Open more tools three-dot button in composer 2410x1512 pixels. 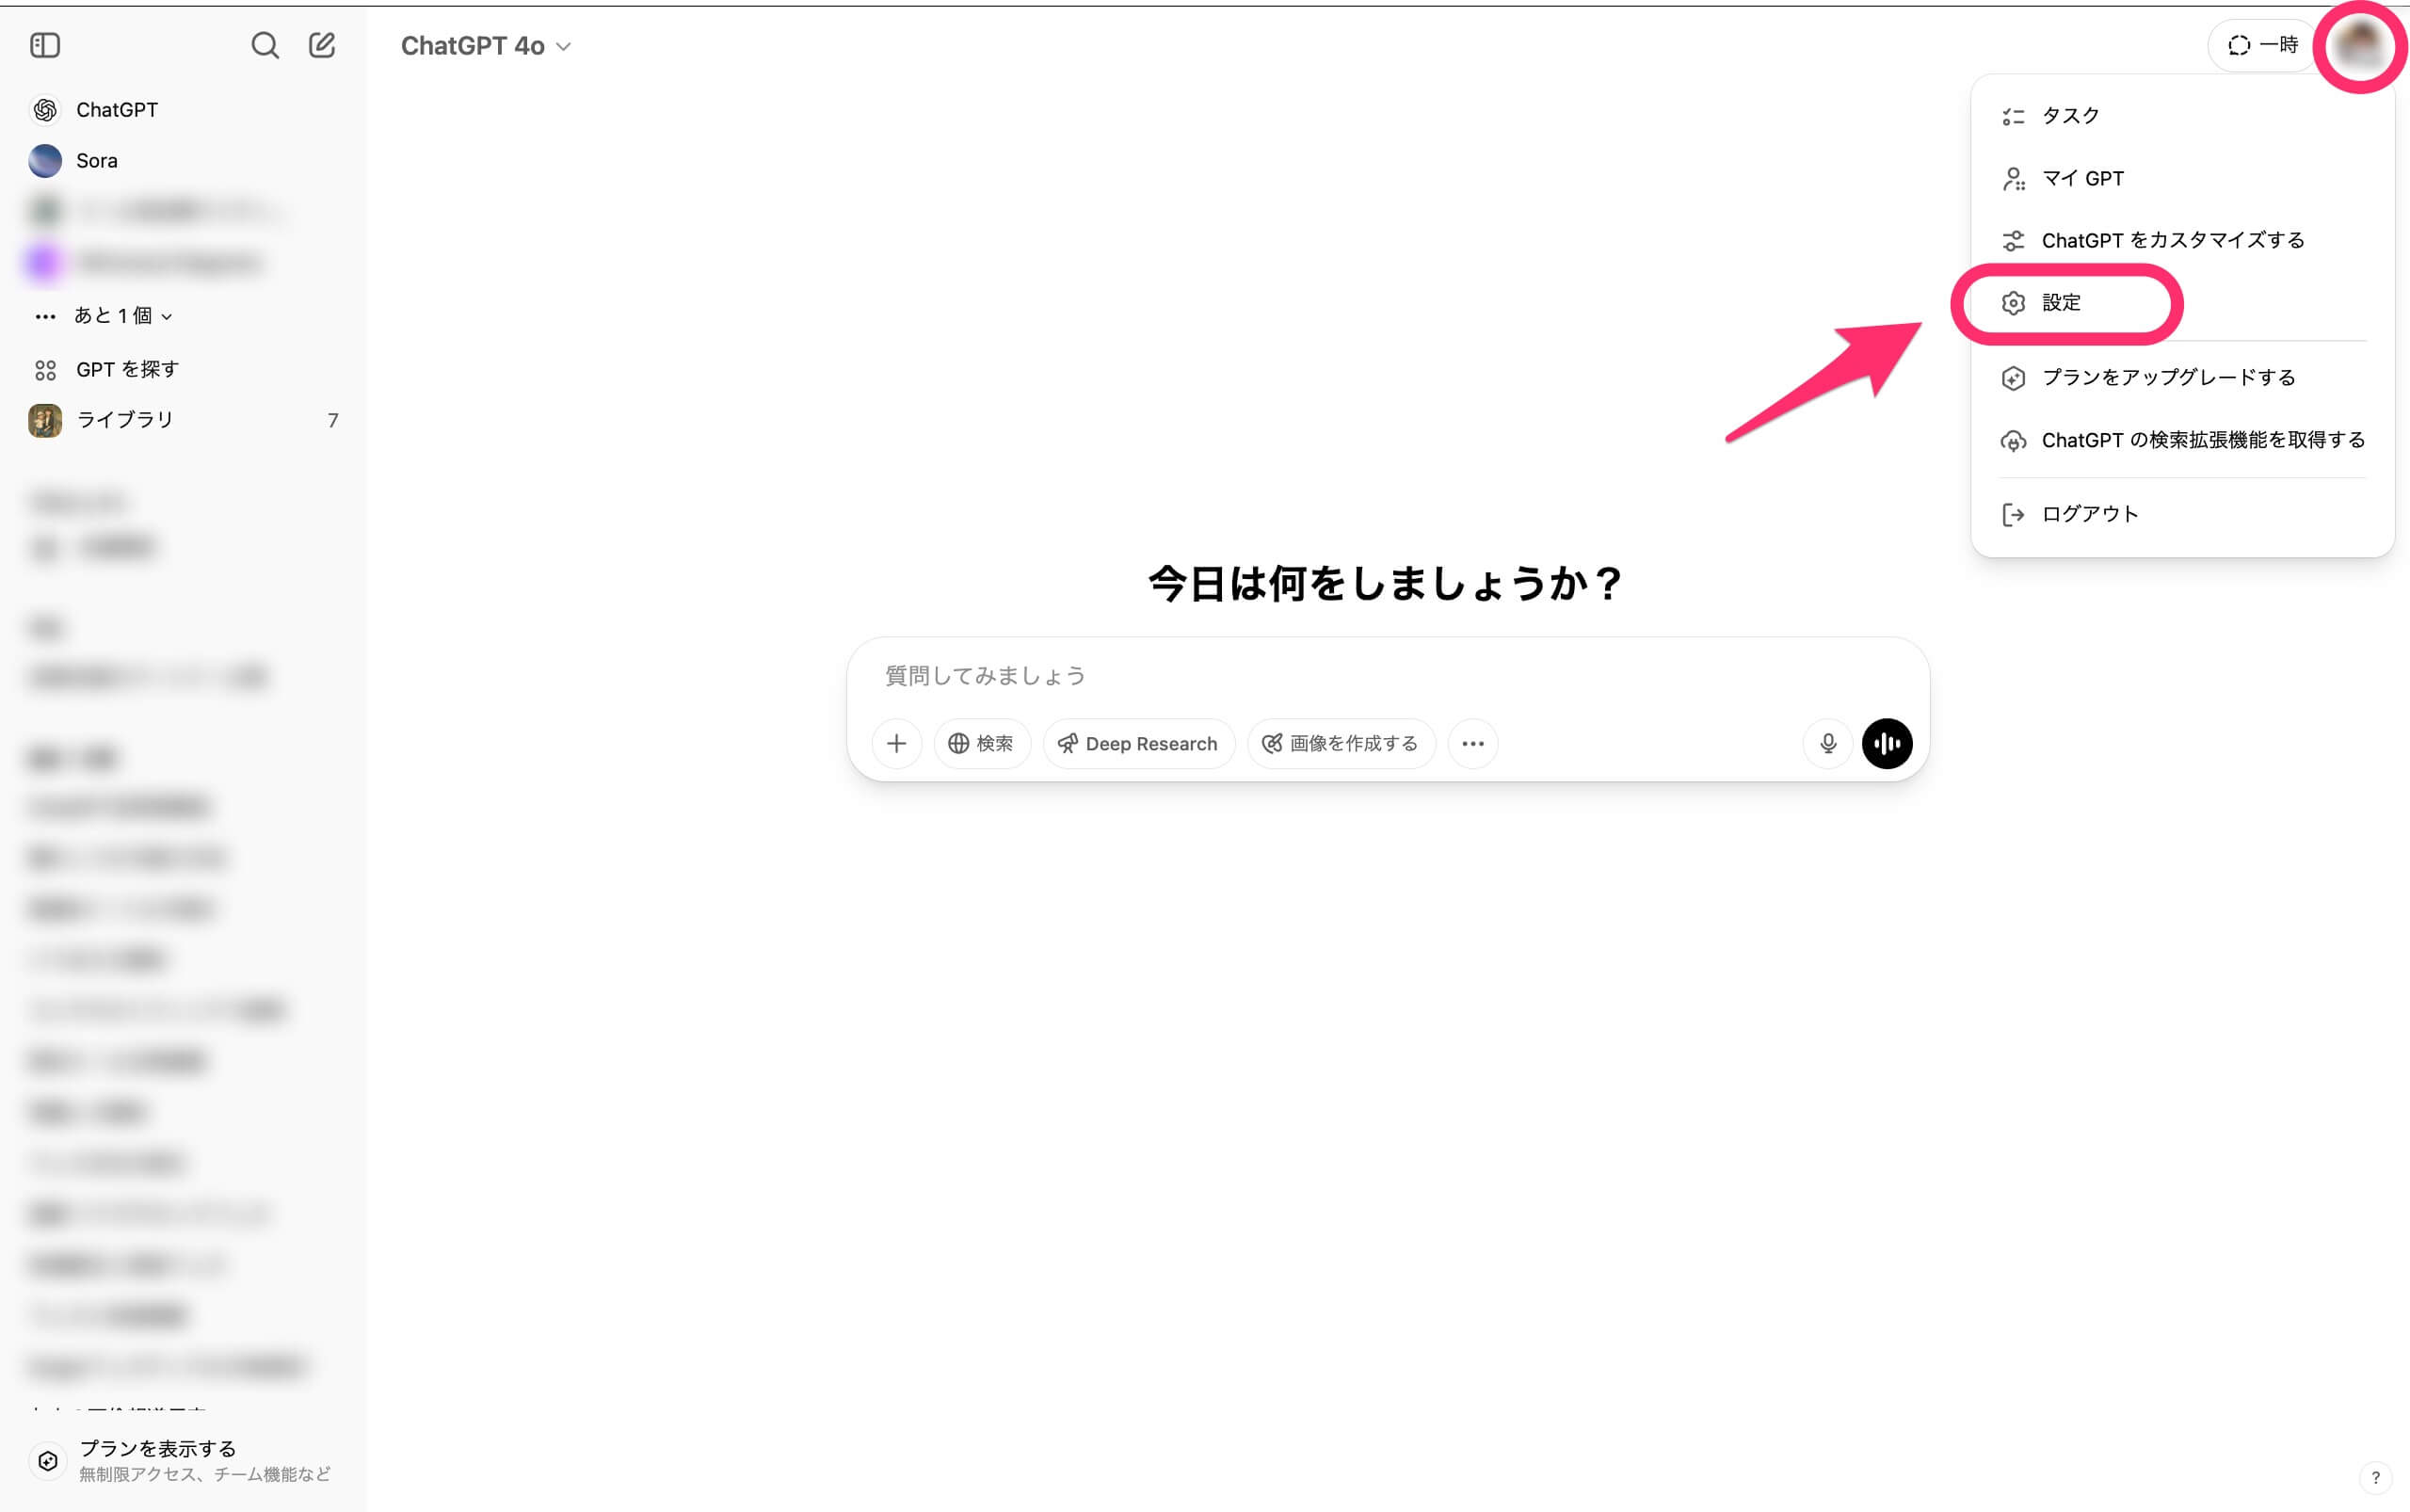pyautogui.click(x=1473, y=744)
